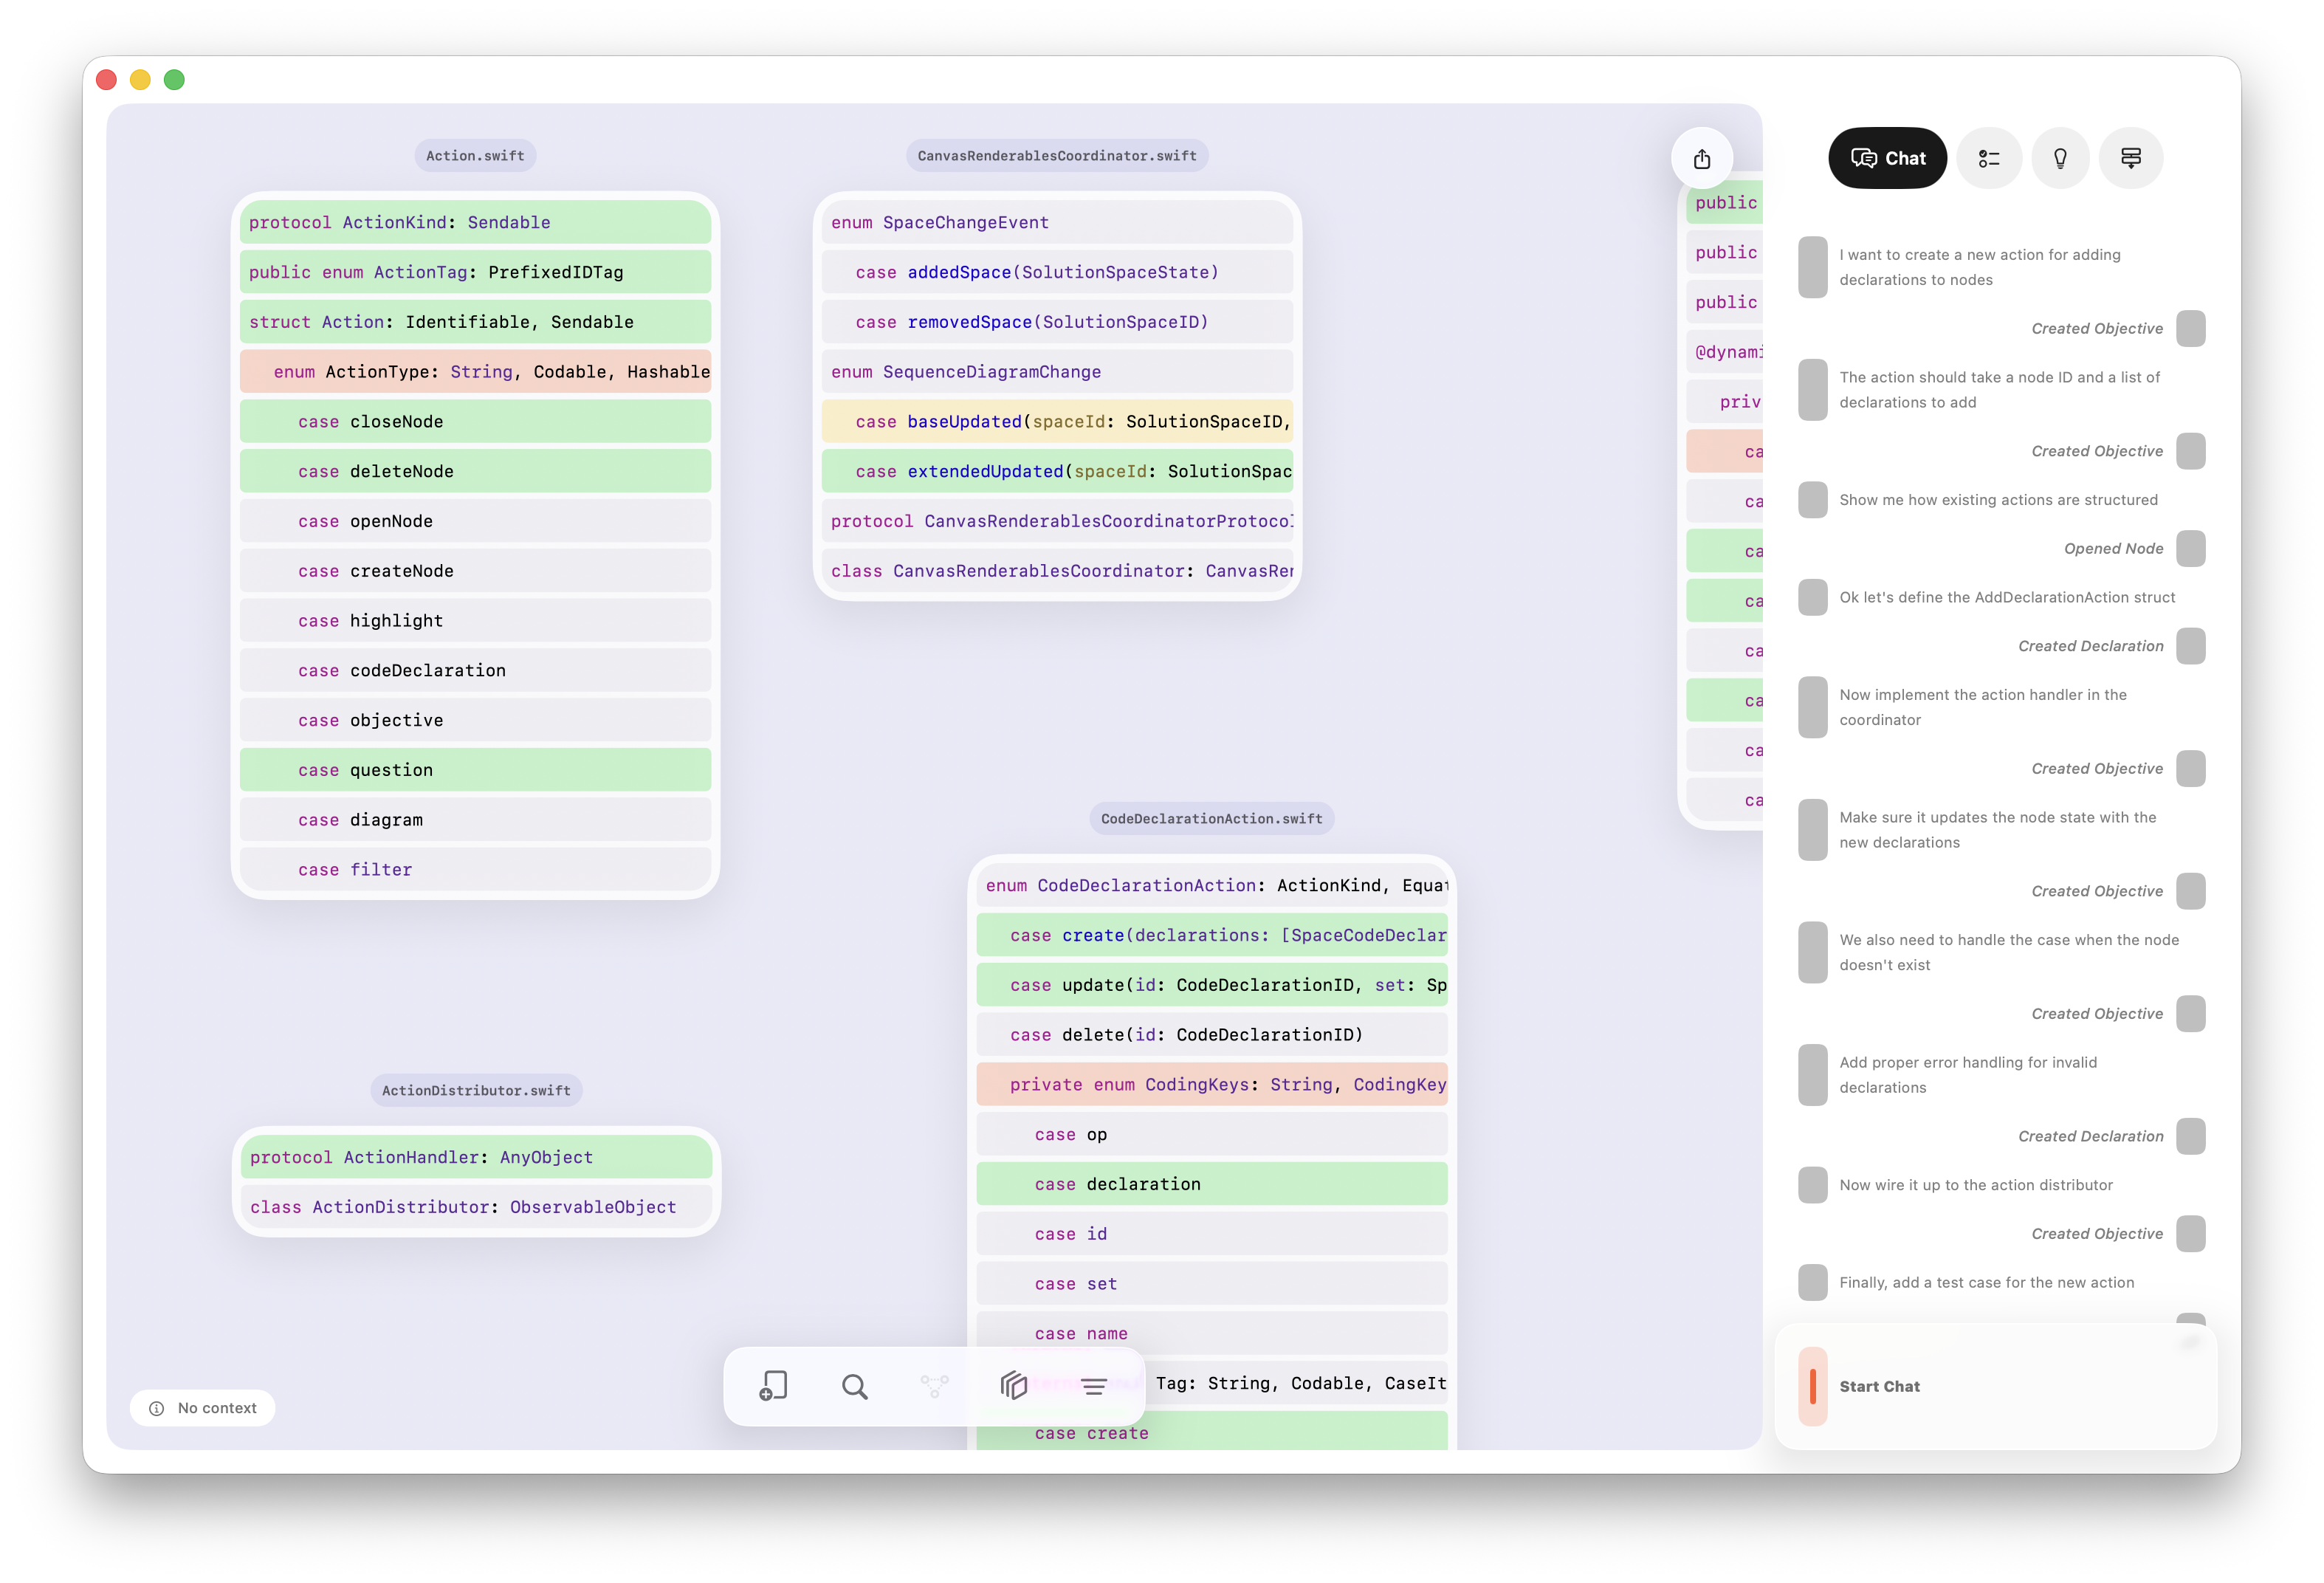Image resolution: width=2324 pixels, height=1583 pixels.
Task: Click the lightbulb ideas icon at top right
Action: (x=2060, y=157)
